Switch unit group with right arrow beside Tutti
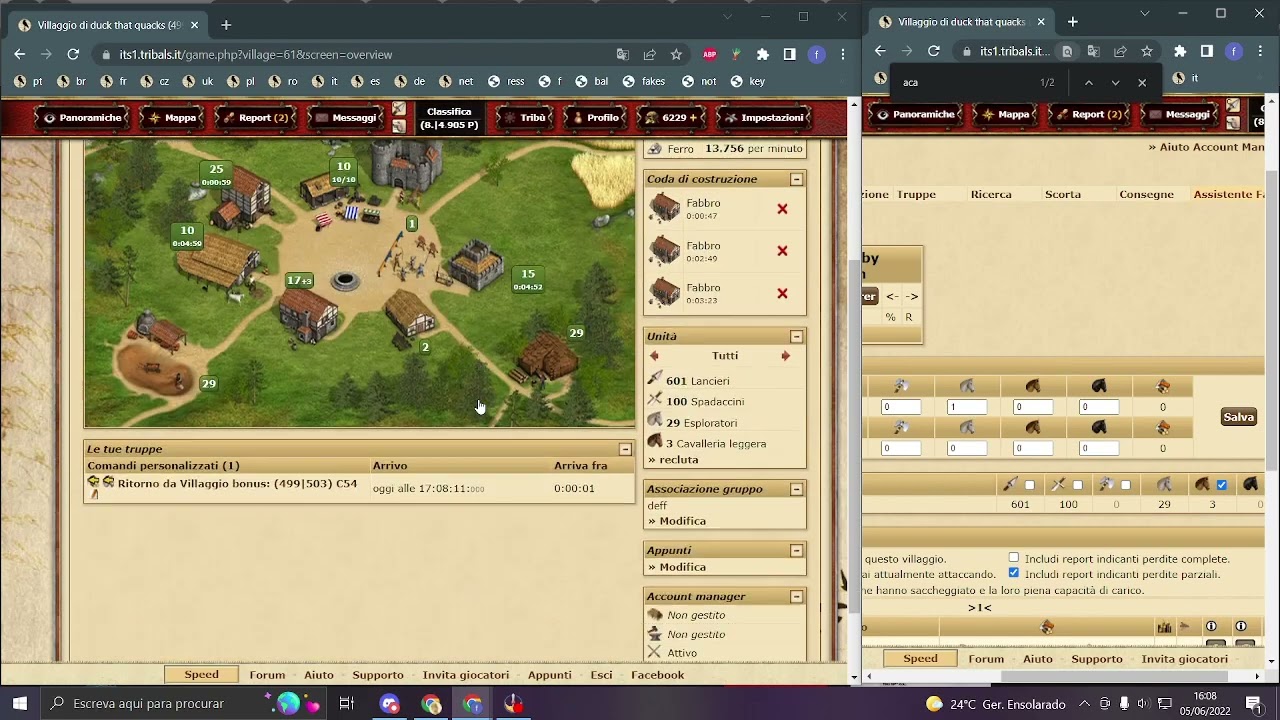The height and width of the screenshot is (720, 1280). pyautogui.click(x=785, y=356)
